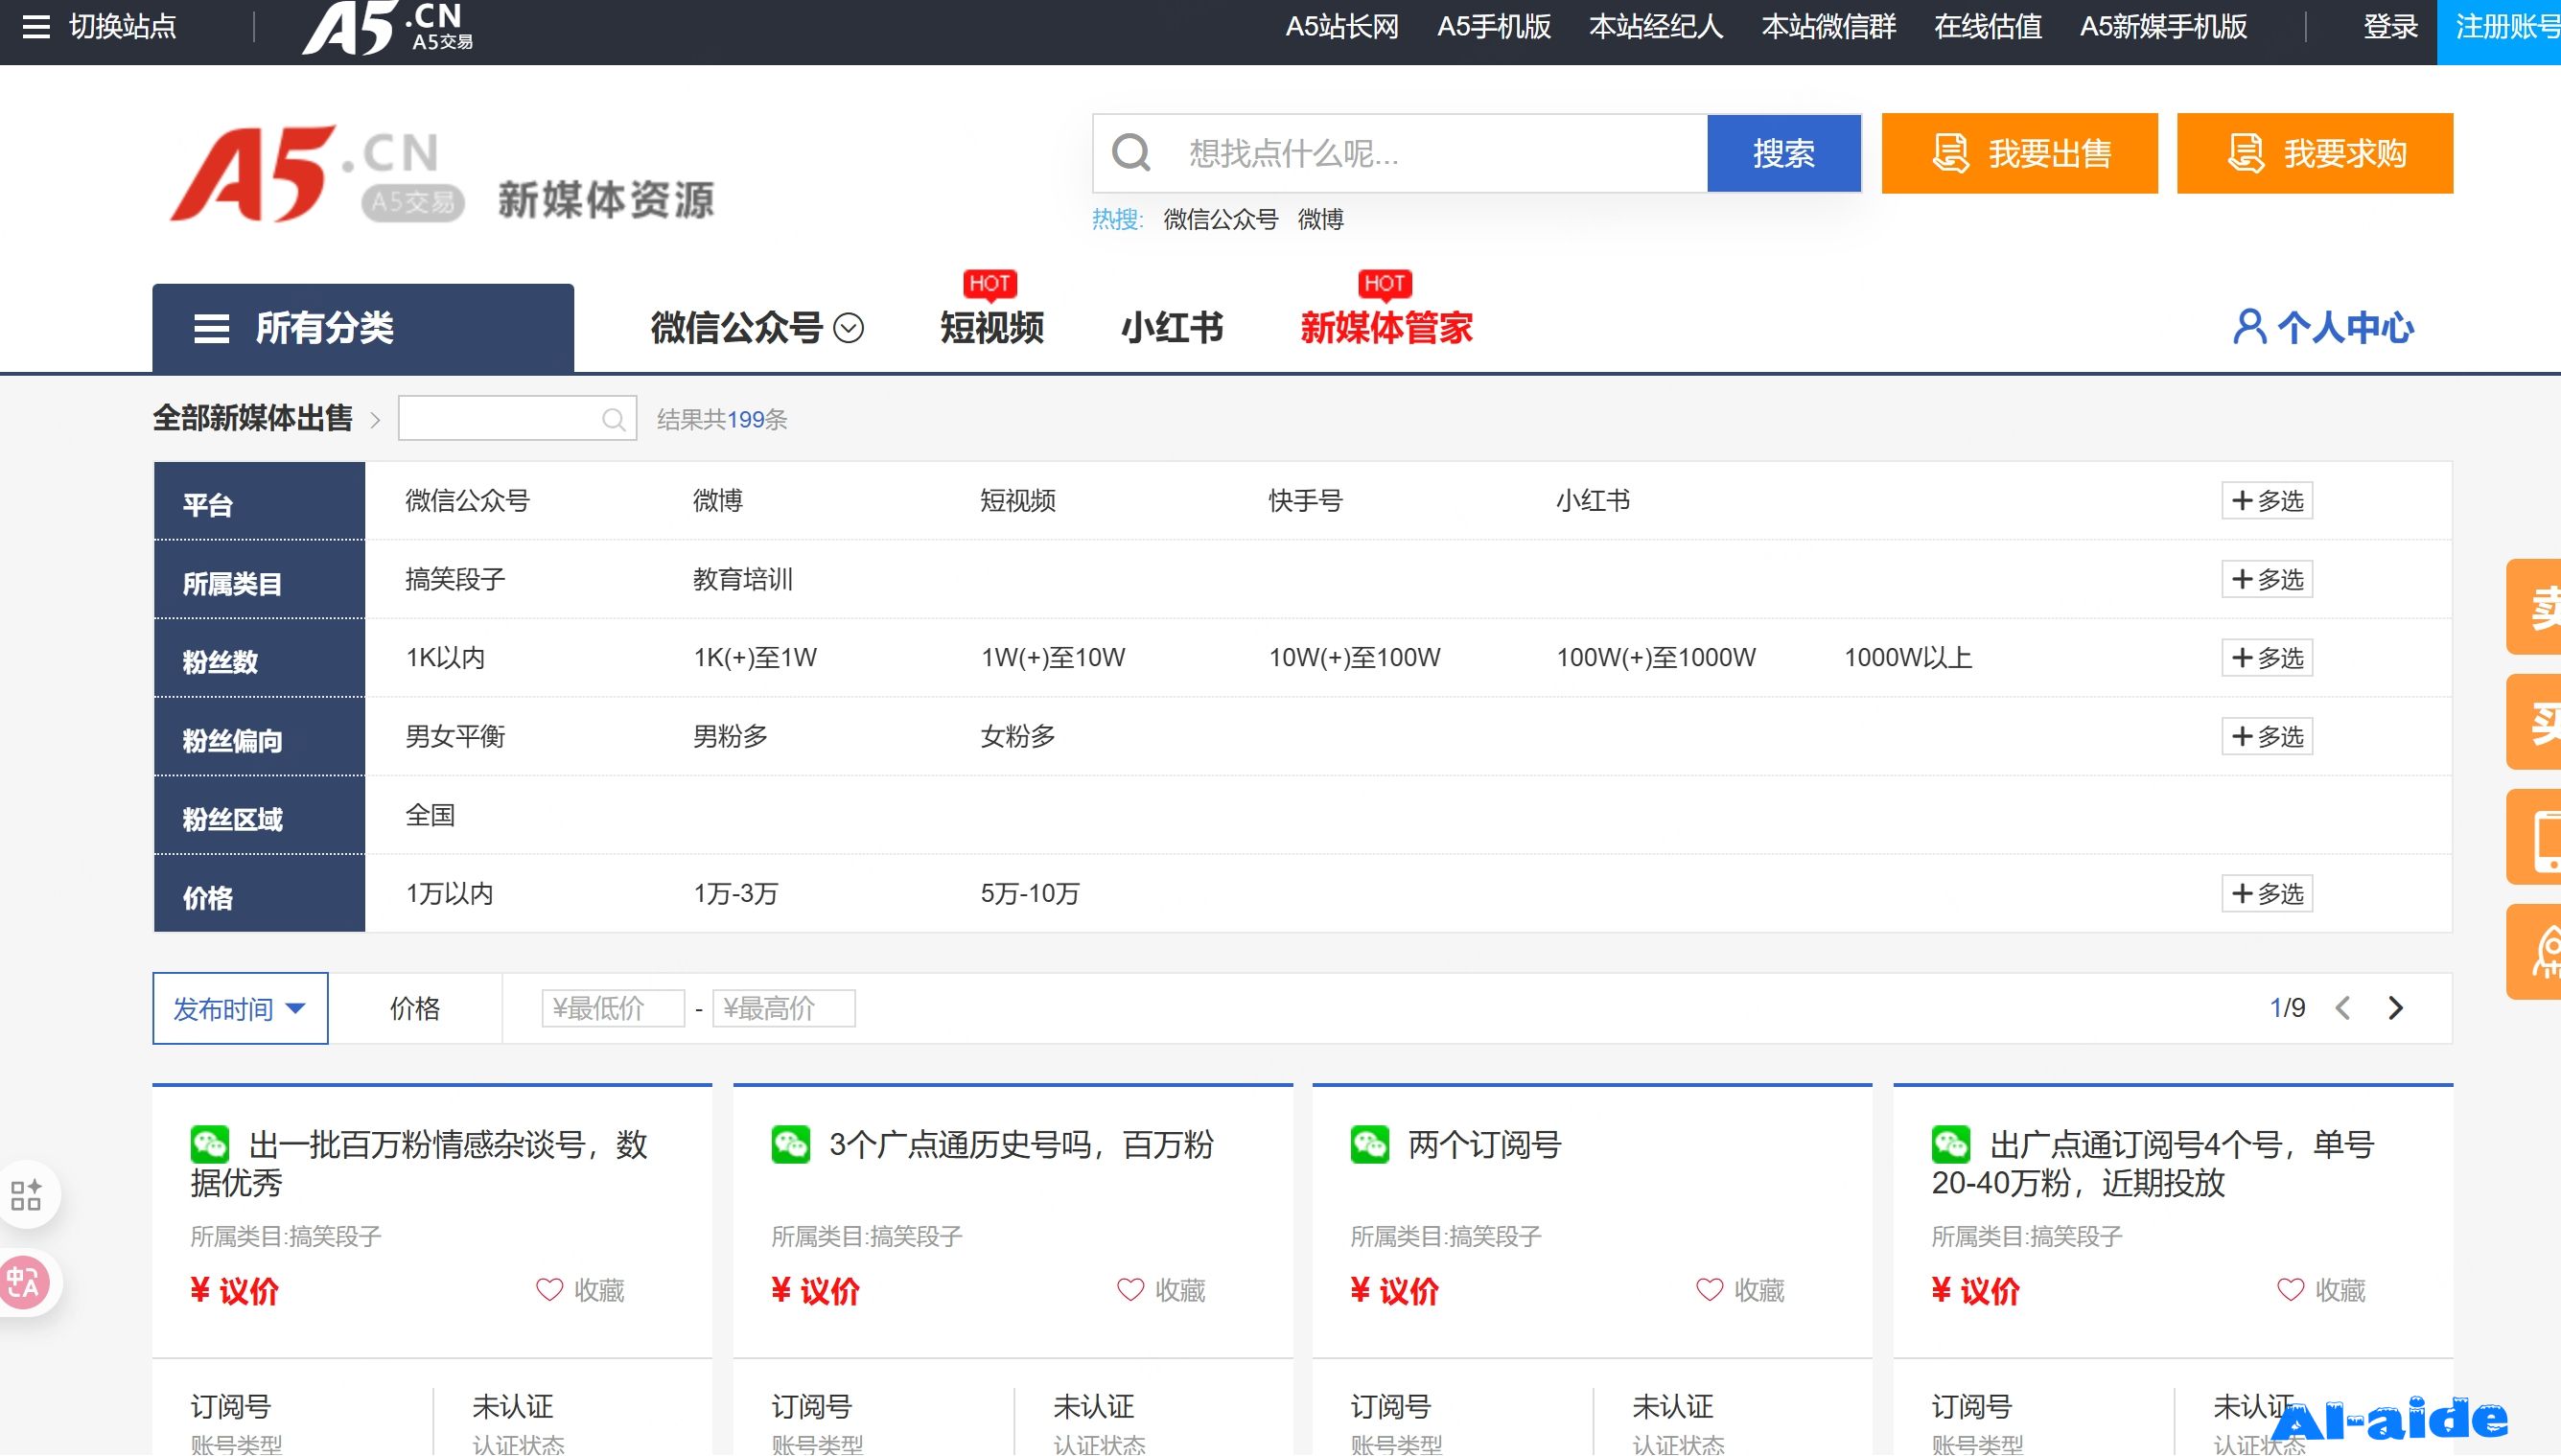This screenshot has width=2561, height=1456.
Task: Click the orange phone side floating button
Action: pyautogui.click(x=2534, y=837)
